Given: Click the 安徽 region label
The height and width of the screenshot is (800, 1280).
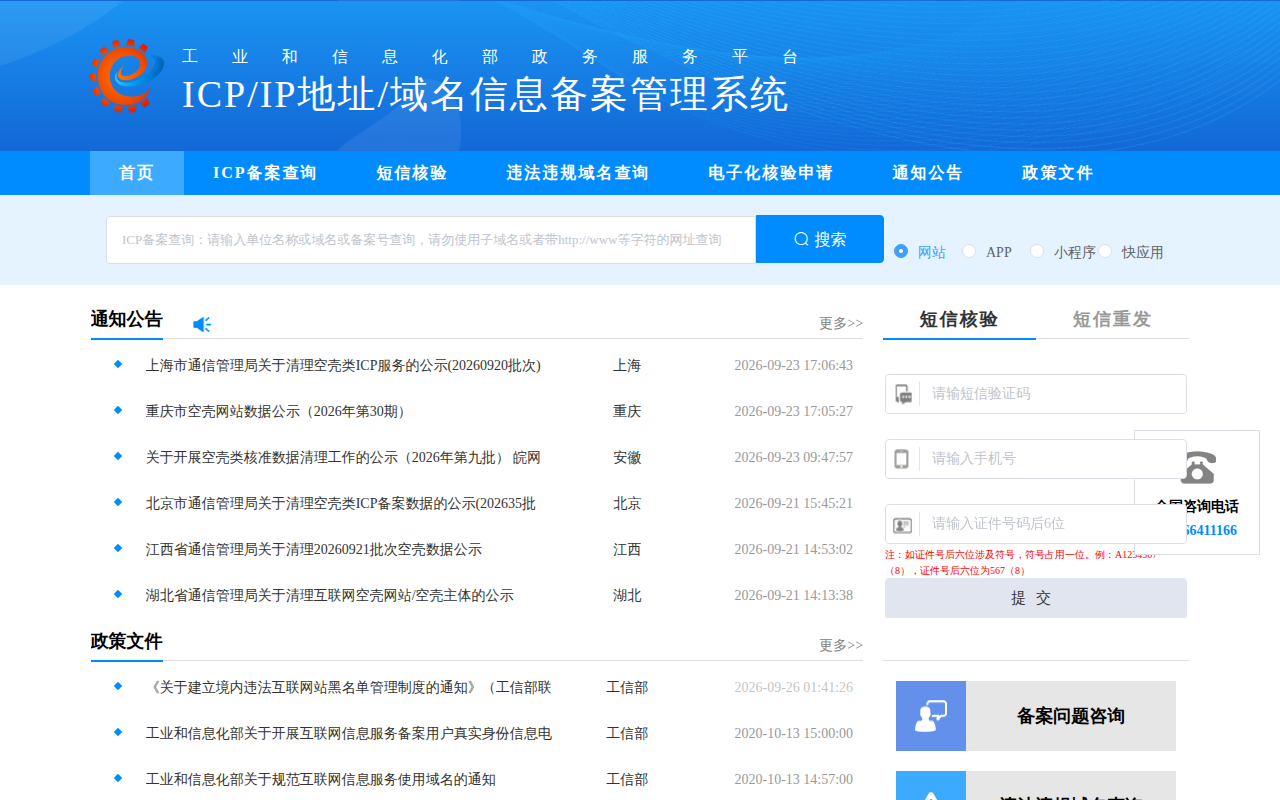Looking at the screenshot, I should (627, 458).
